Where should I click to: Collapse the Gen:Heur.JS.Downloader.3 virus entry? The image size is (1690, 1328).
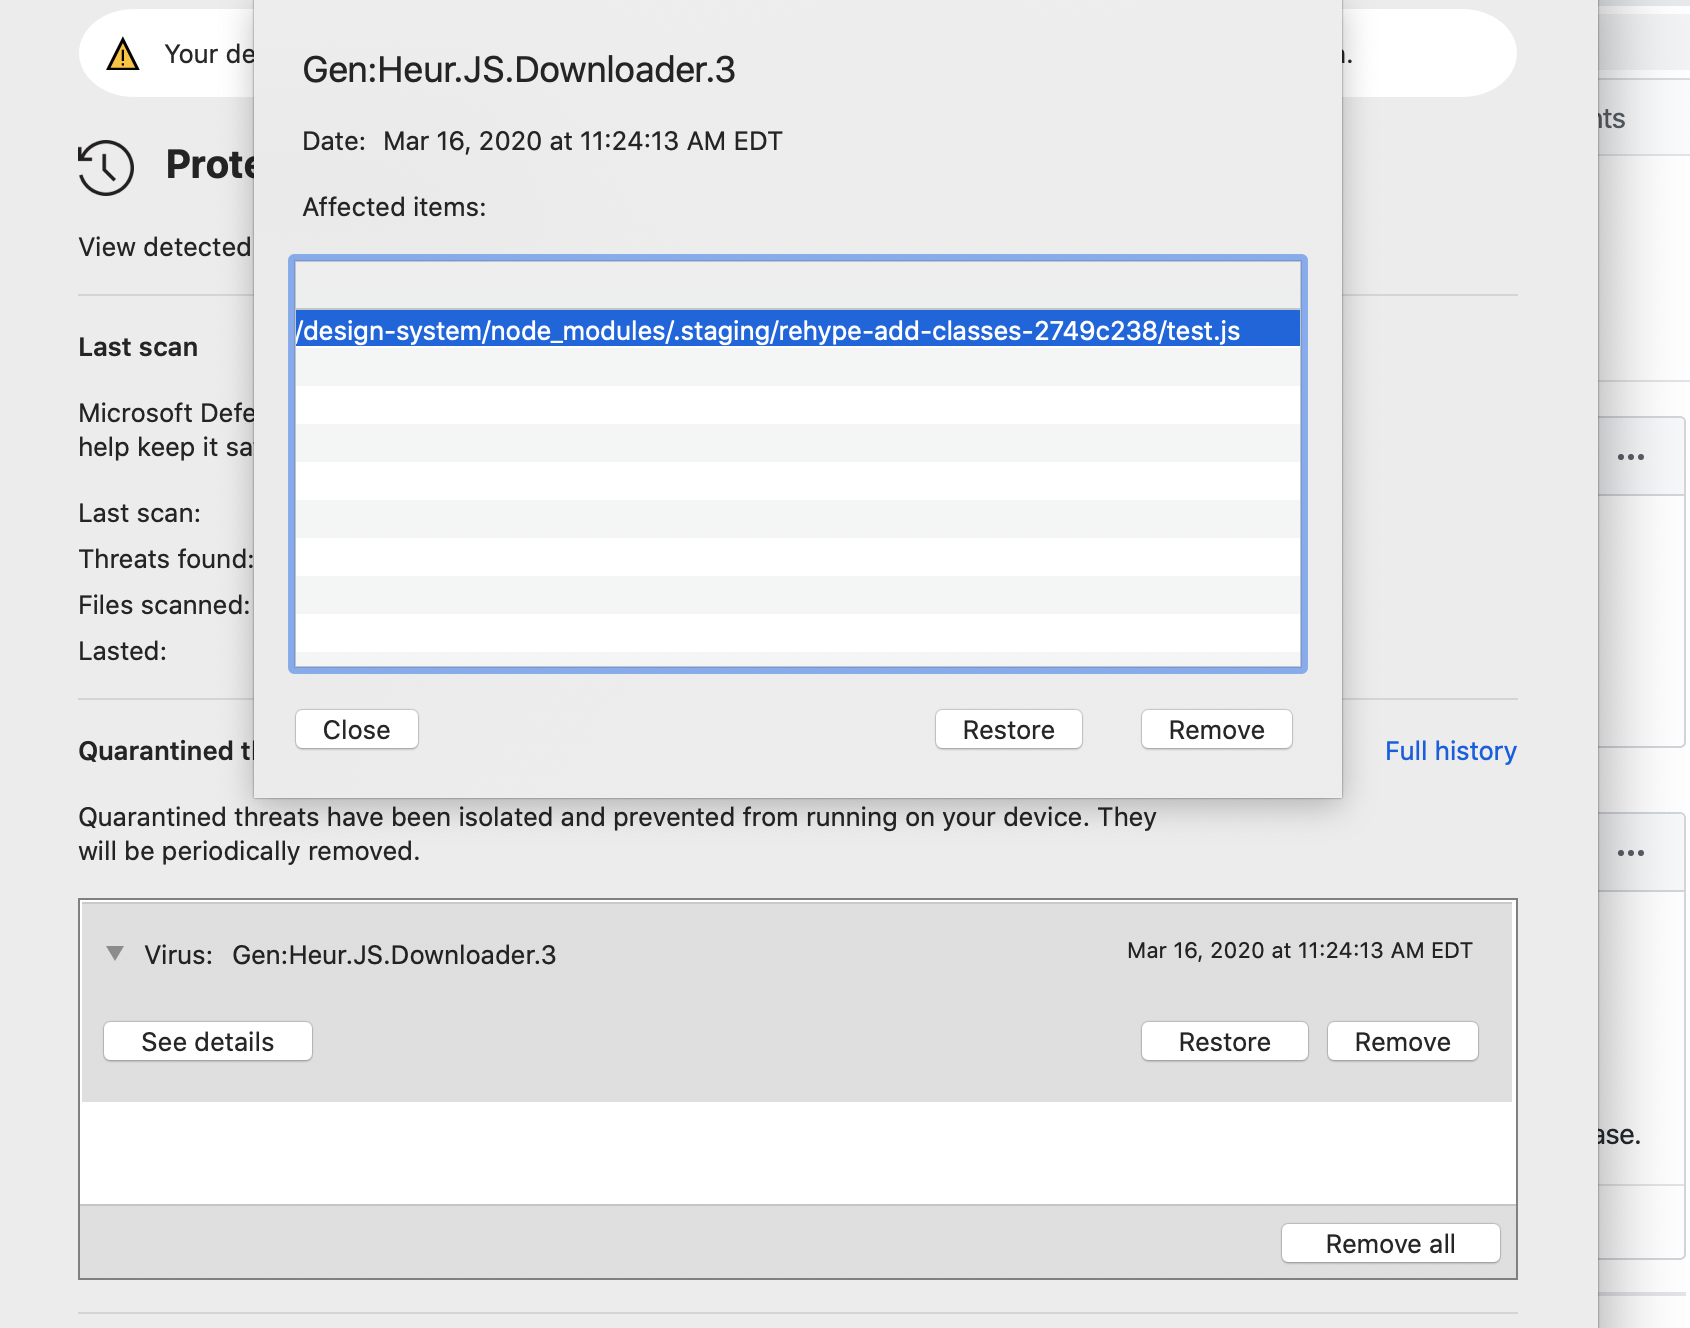[x=115, y=953]
